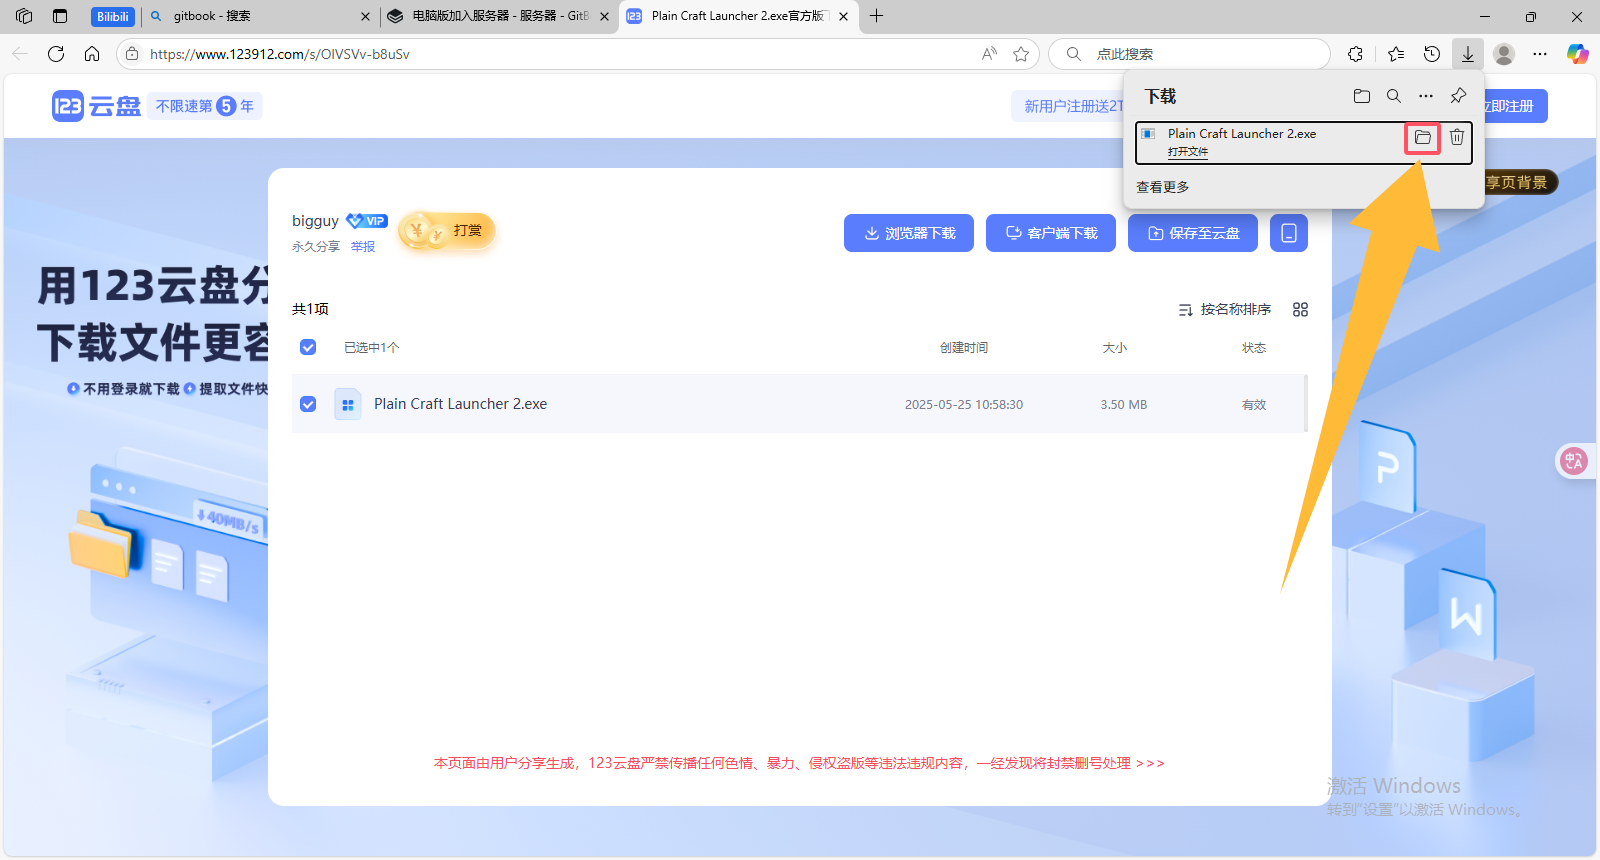Toggle the select-all checkbox
Screen dimensions: 1600x860
308,347
